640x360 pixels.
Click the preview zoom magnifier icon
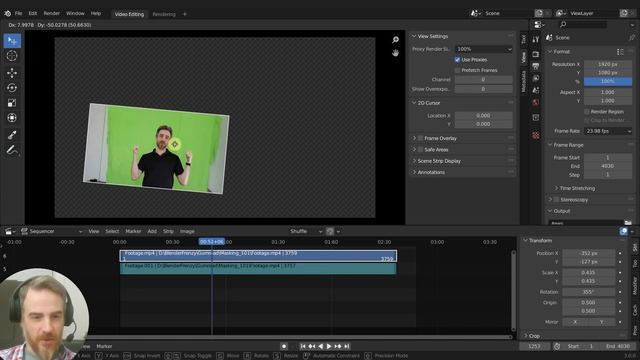[x=395, y=40]
